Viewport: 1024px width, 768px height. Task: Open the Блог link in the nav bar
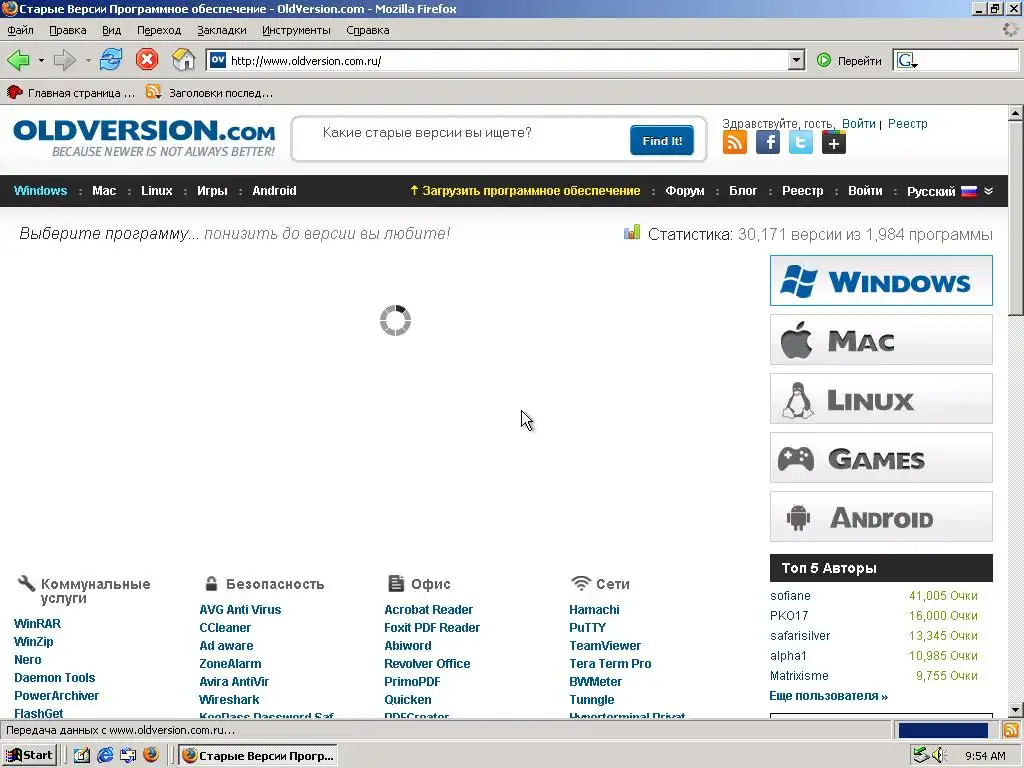(743, 191)
